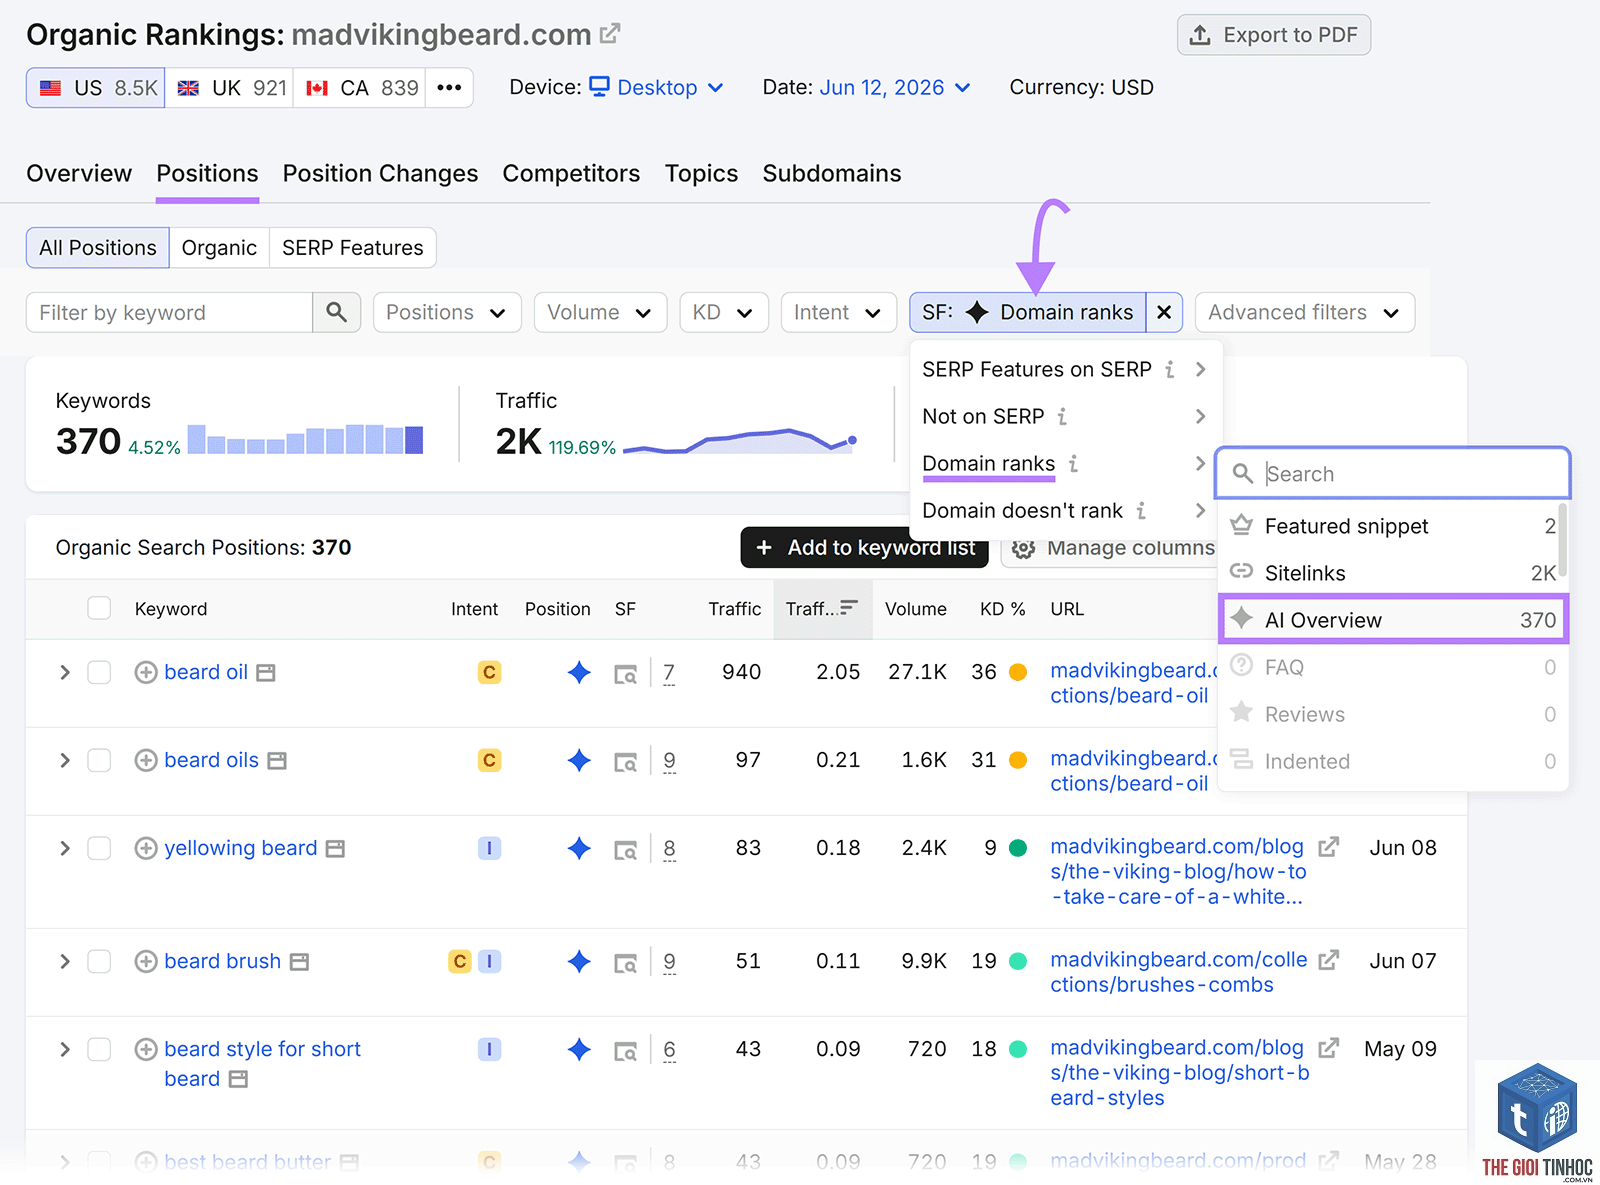
Task: Expand the beard oil row
Action: (65, 672)
